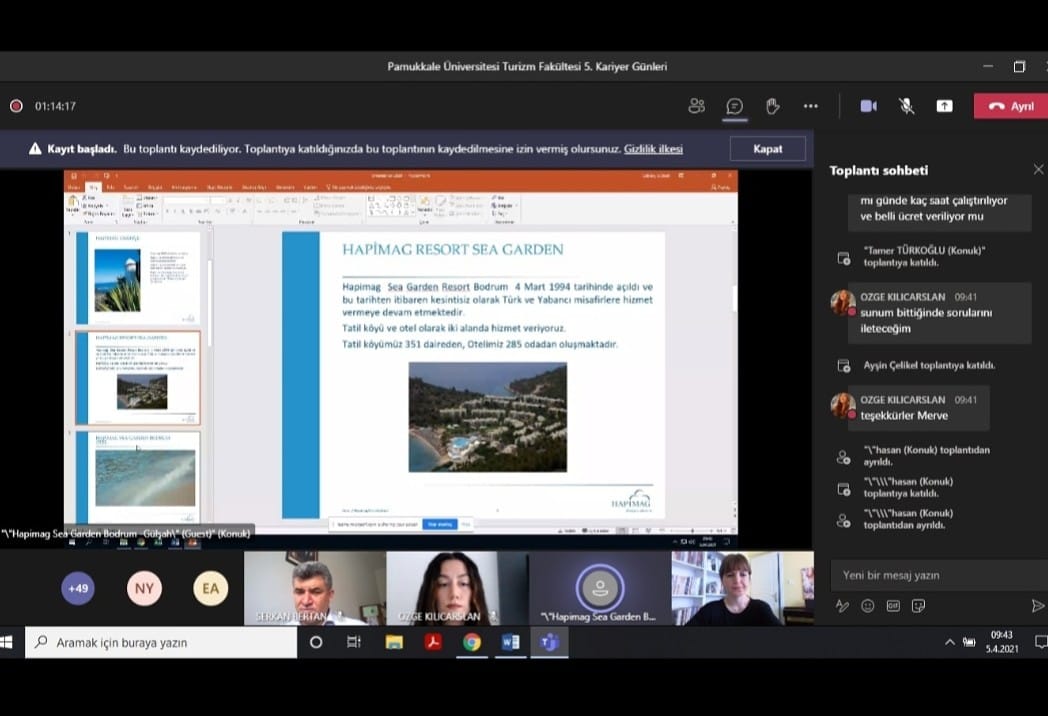
Task: Select Ozge Kilicarslan's video tile
Action: pos(456,588)
